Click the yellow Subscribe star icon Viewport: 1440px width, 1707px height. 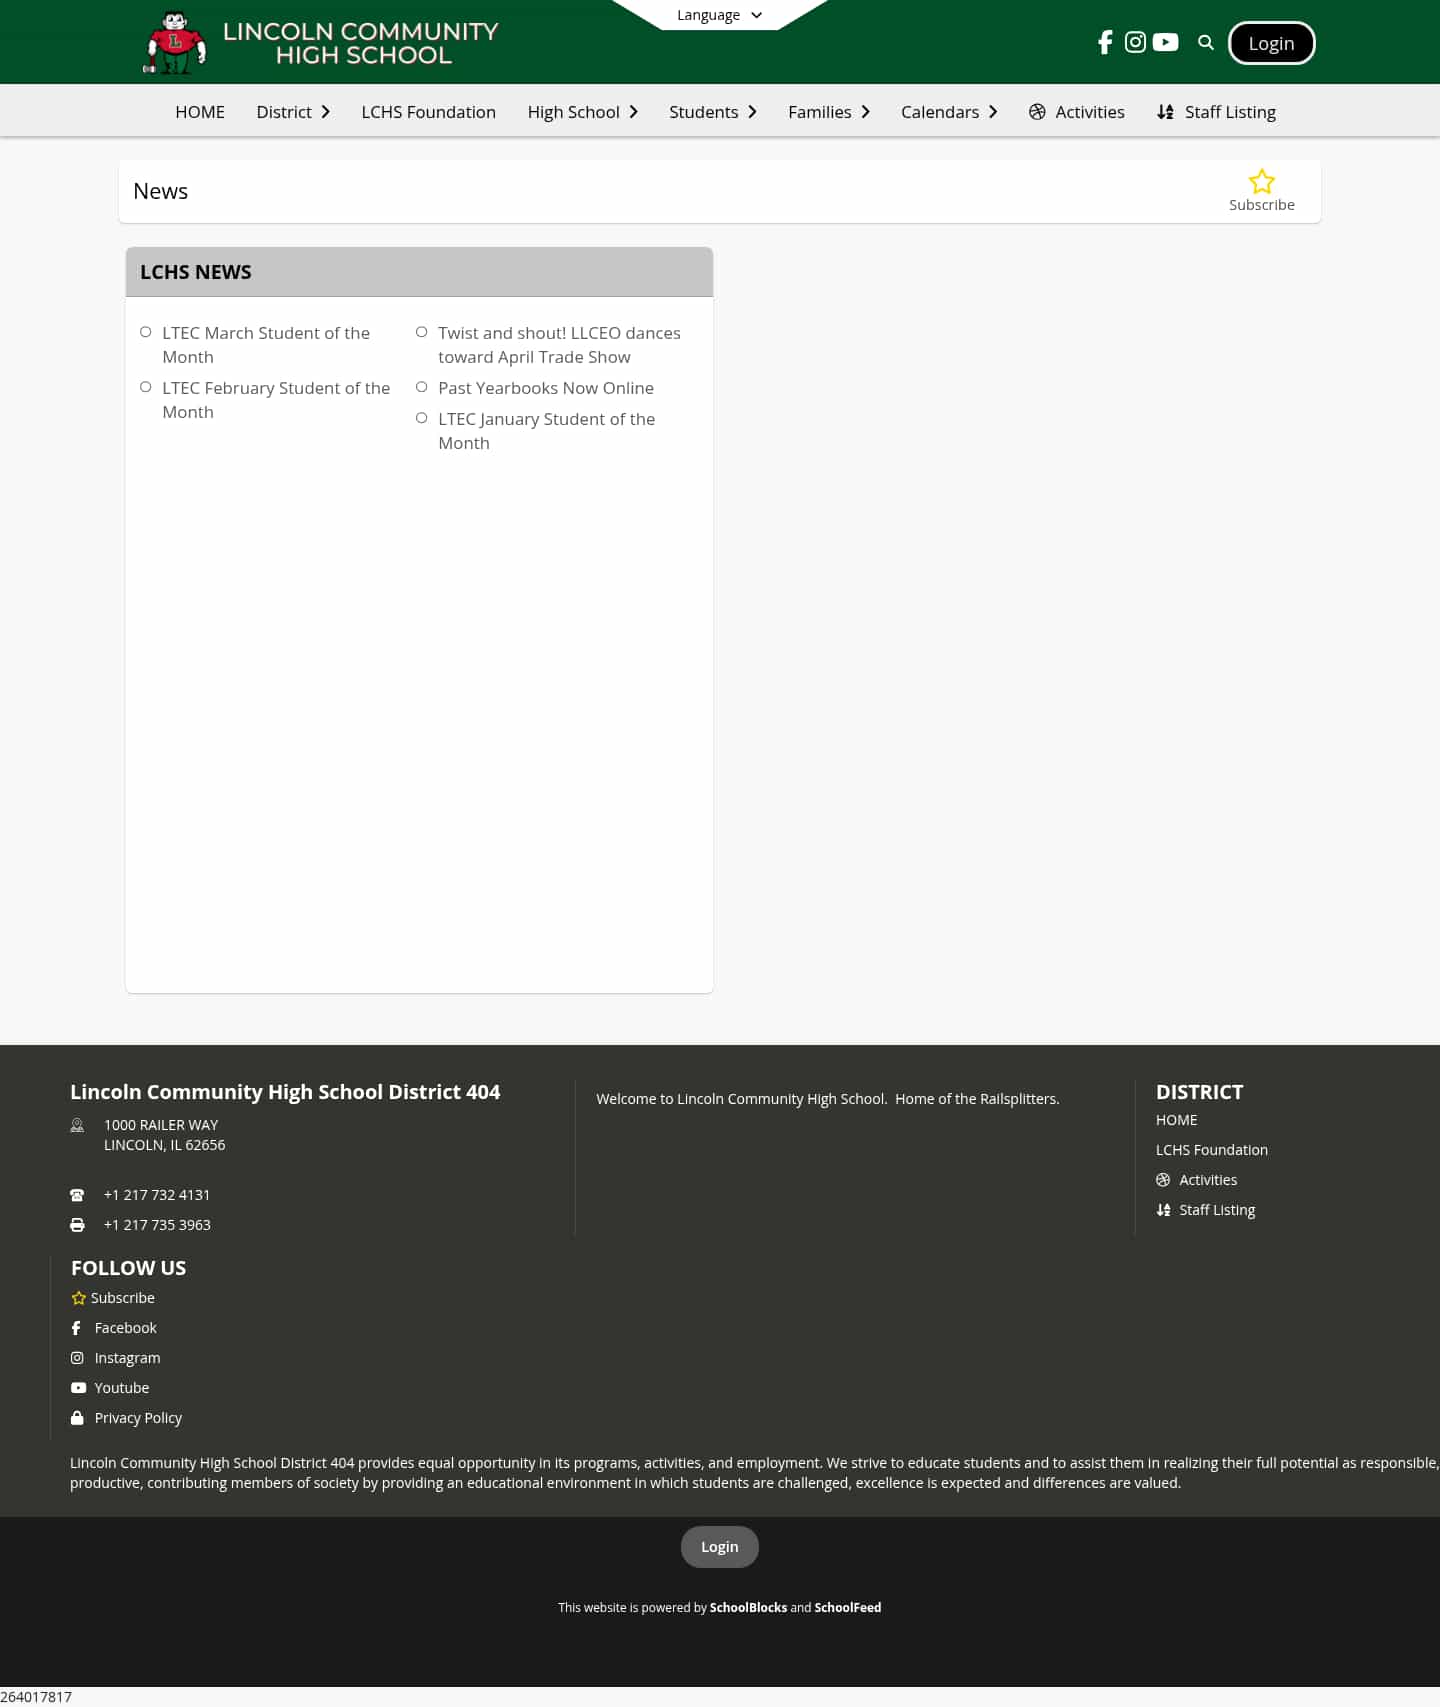click(x=1262, y=182)
